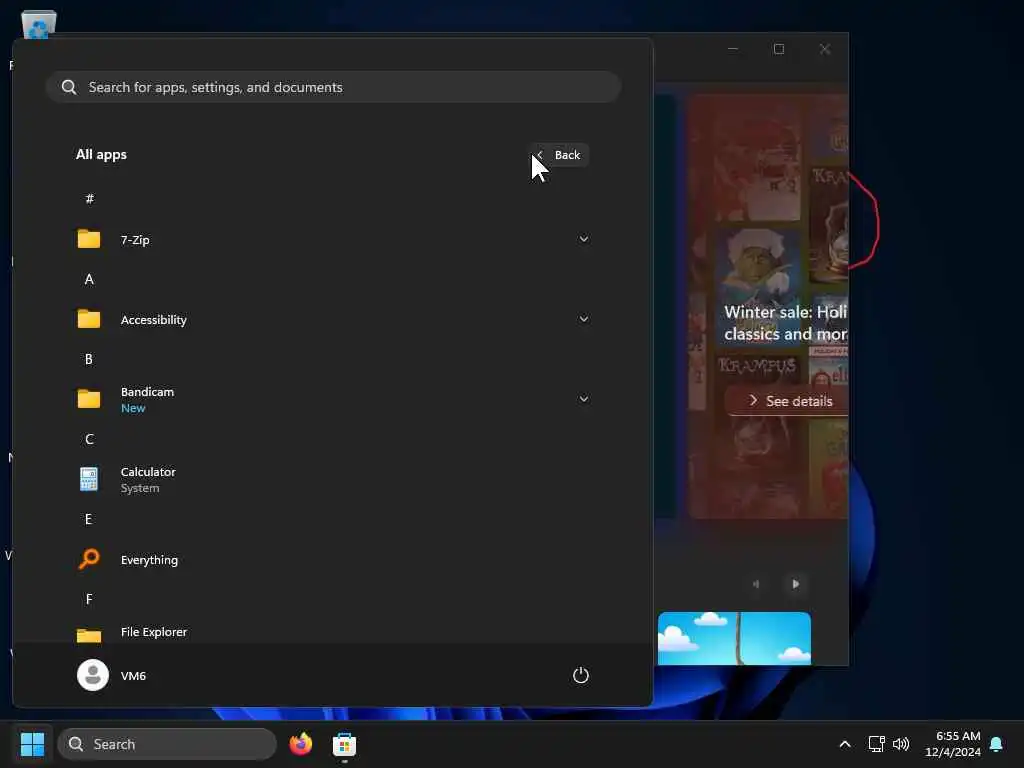1024x768 pixels.
Task: Click the Start menu search field
Action: click(x=333, y=87)
